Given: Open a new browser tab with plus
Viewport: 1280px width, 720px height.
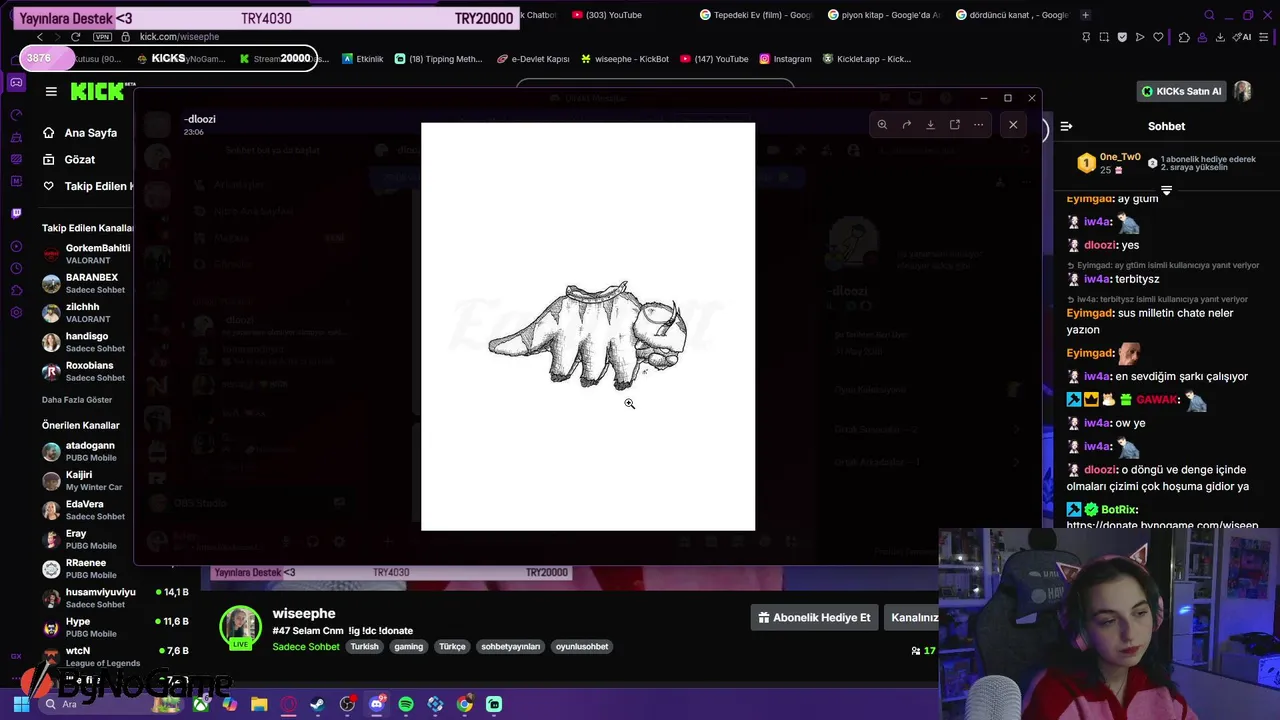Looking at the screenshot, I should [x=1086, y=15].
